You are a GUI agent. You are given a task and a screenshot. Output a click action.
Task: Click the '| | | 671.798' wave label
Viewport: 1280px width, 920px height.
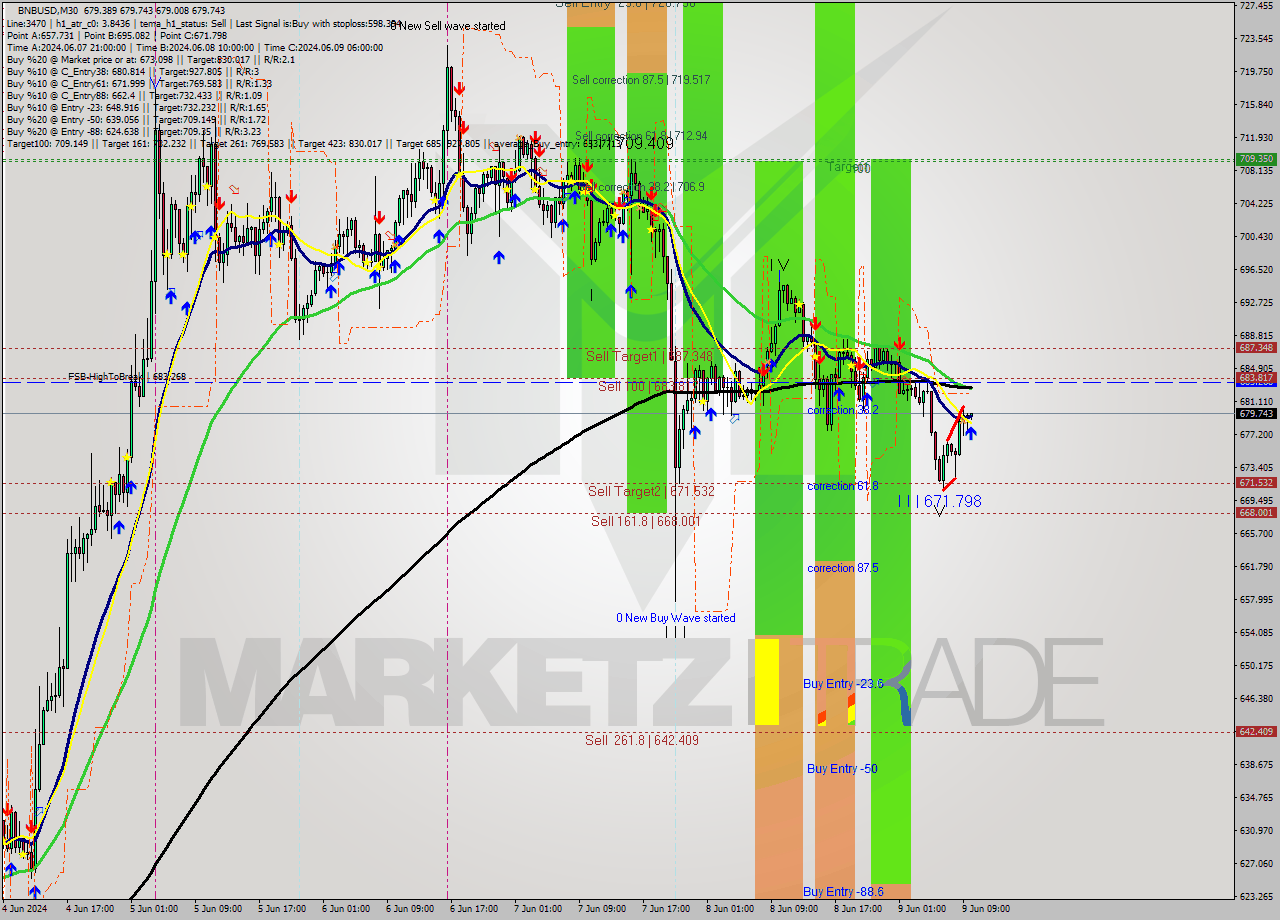coord(939,501)
